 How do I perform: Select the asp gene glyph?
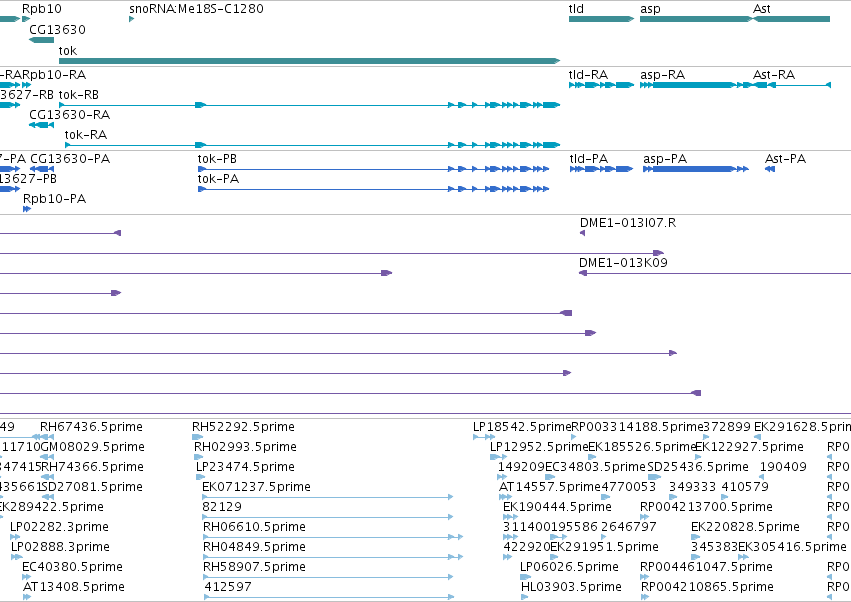[x=696, y=19]
